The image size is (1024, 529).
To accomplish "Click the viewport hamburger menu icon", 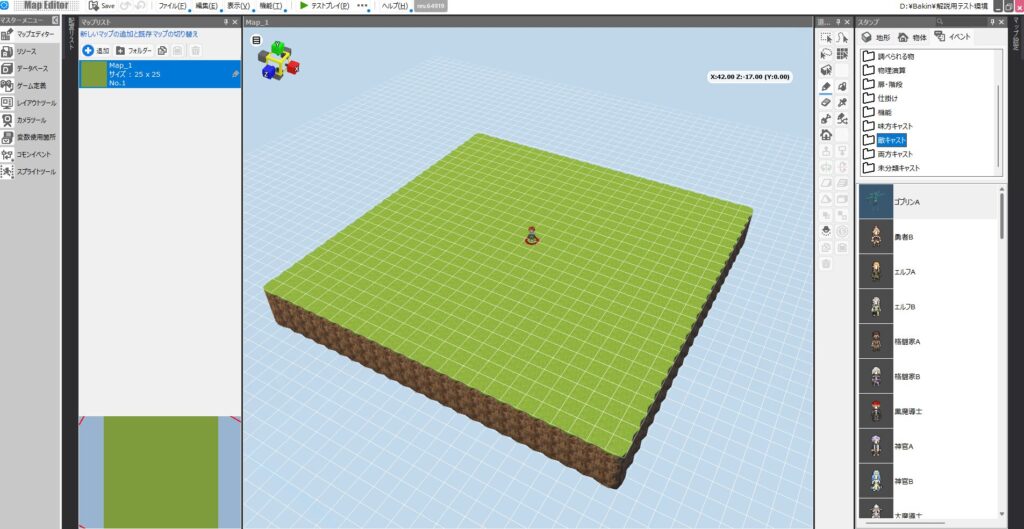I will pos(257,41).
